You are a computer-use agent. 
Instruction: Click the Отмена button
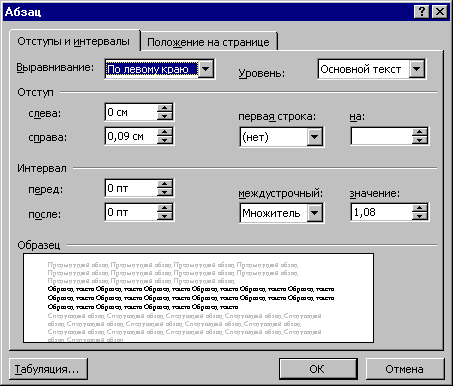pyautogui.click(x=405, y=369)
